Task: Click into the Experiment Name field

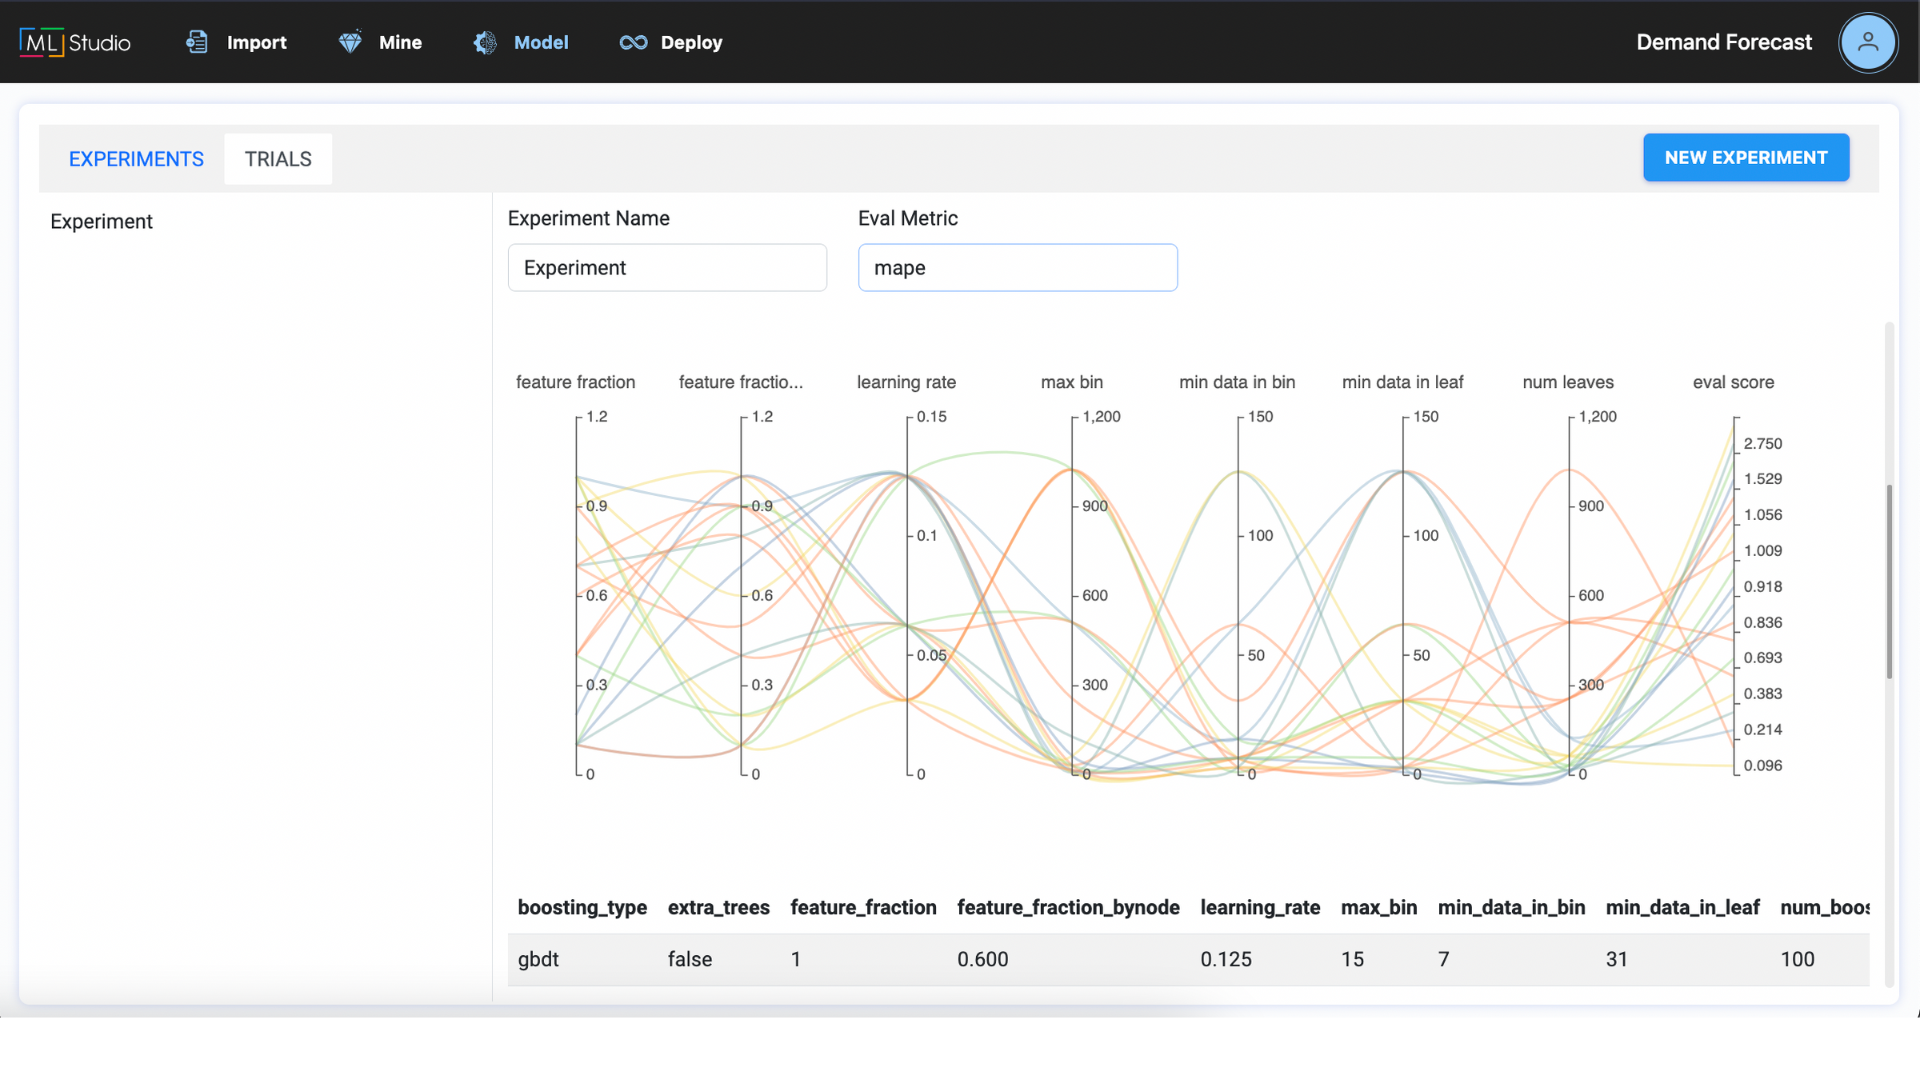Action: point(667,268)
